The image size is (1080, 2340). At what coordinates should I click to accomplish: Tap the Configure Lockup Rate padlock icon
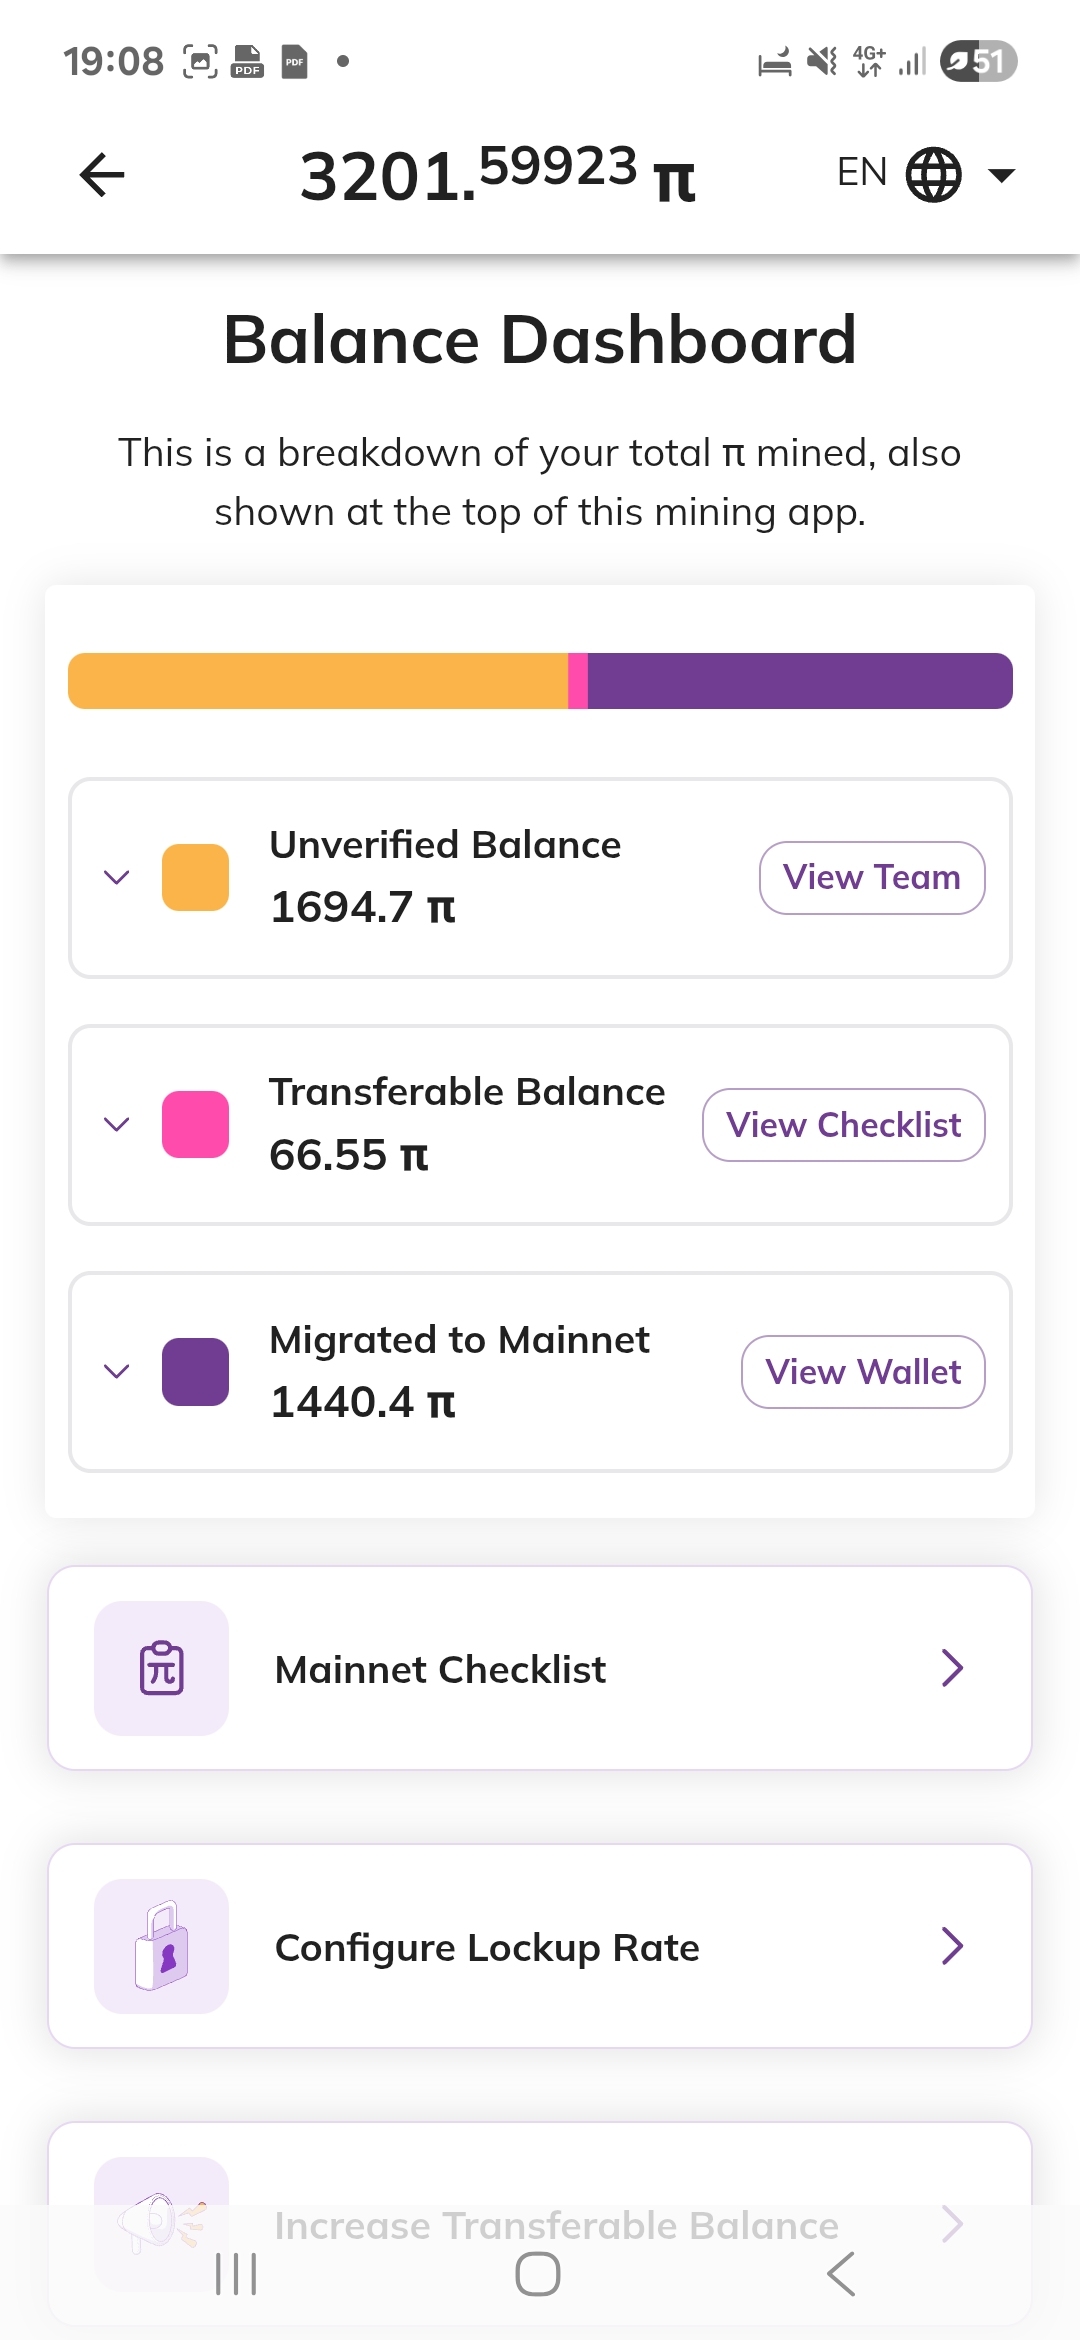click(161, 1946)
